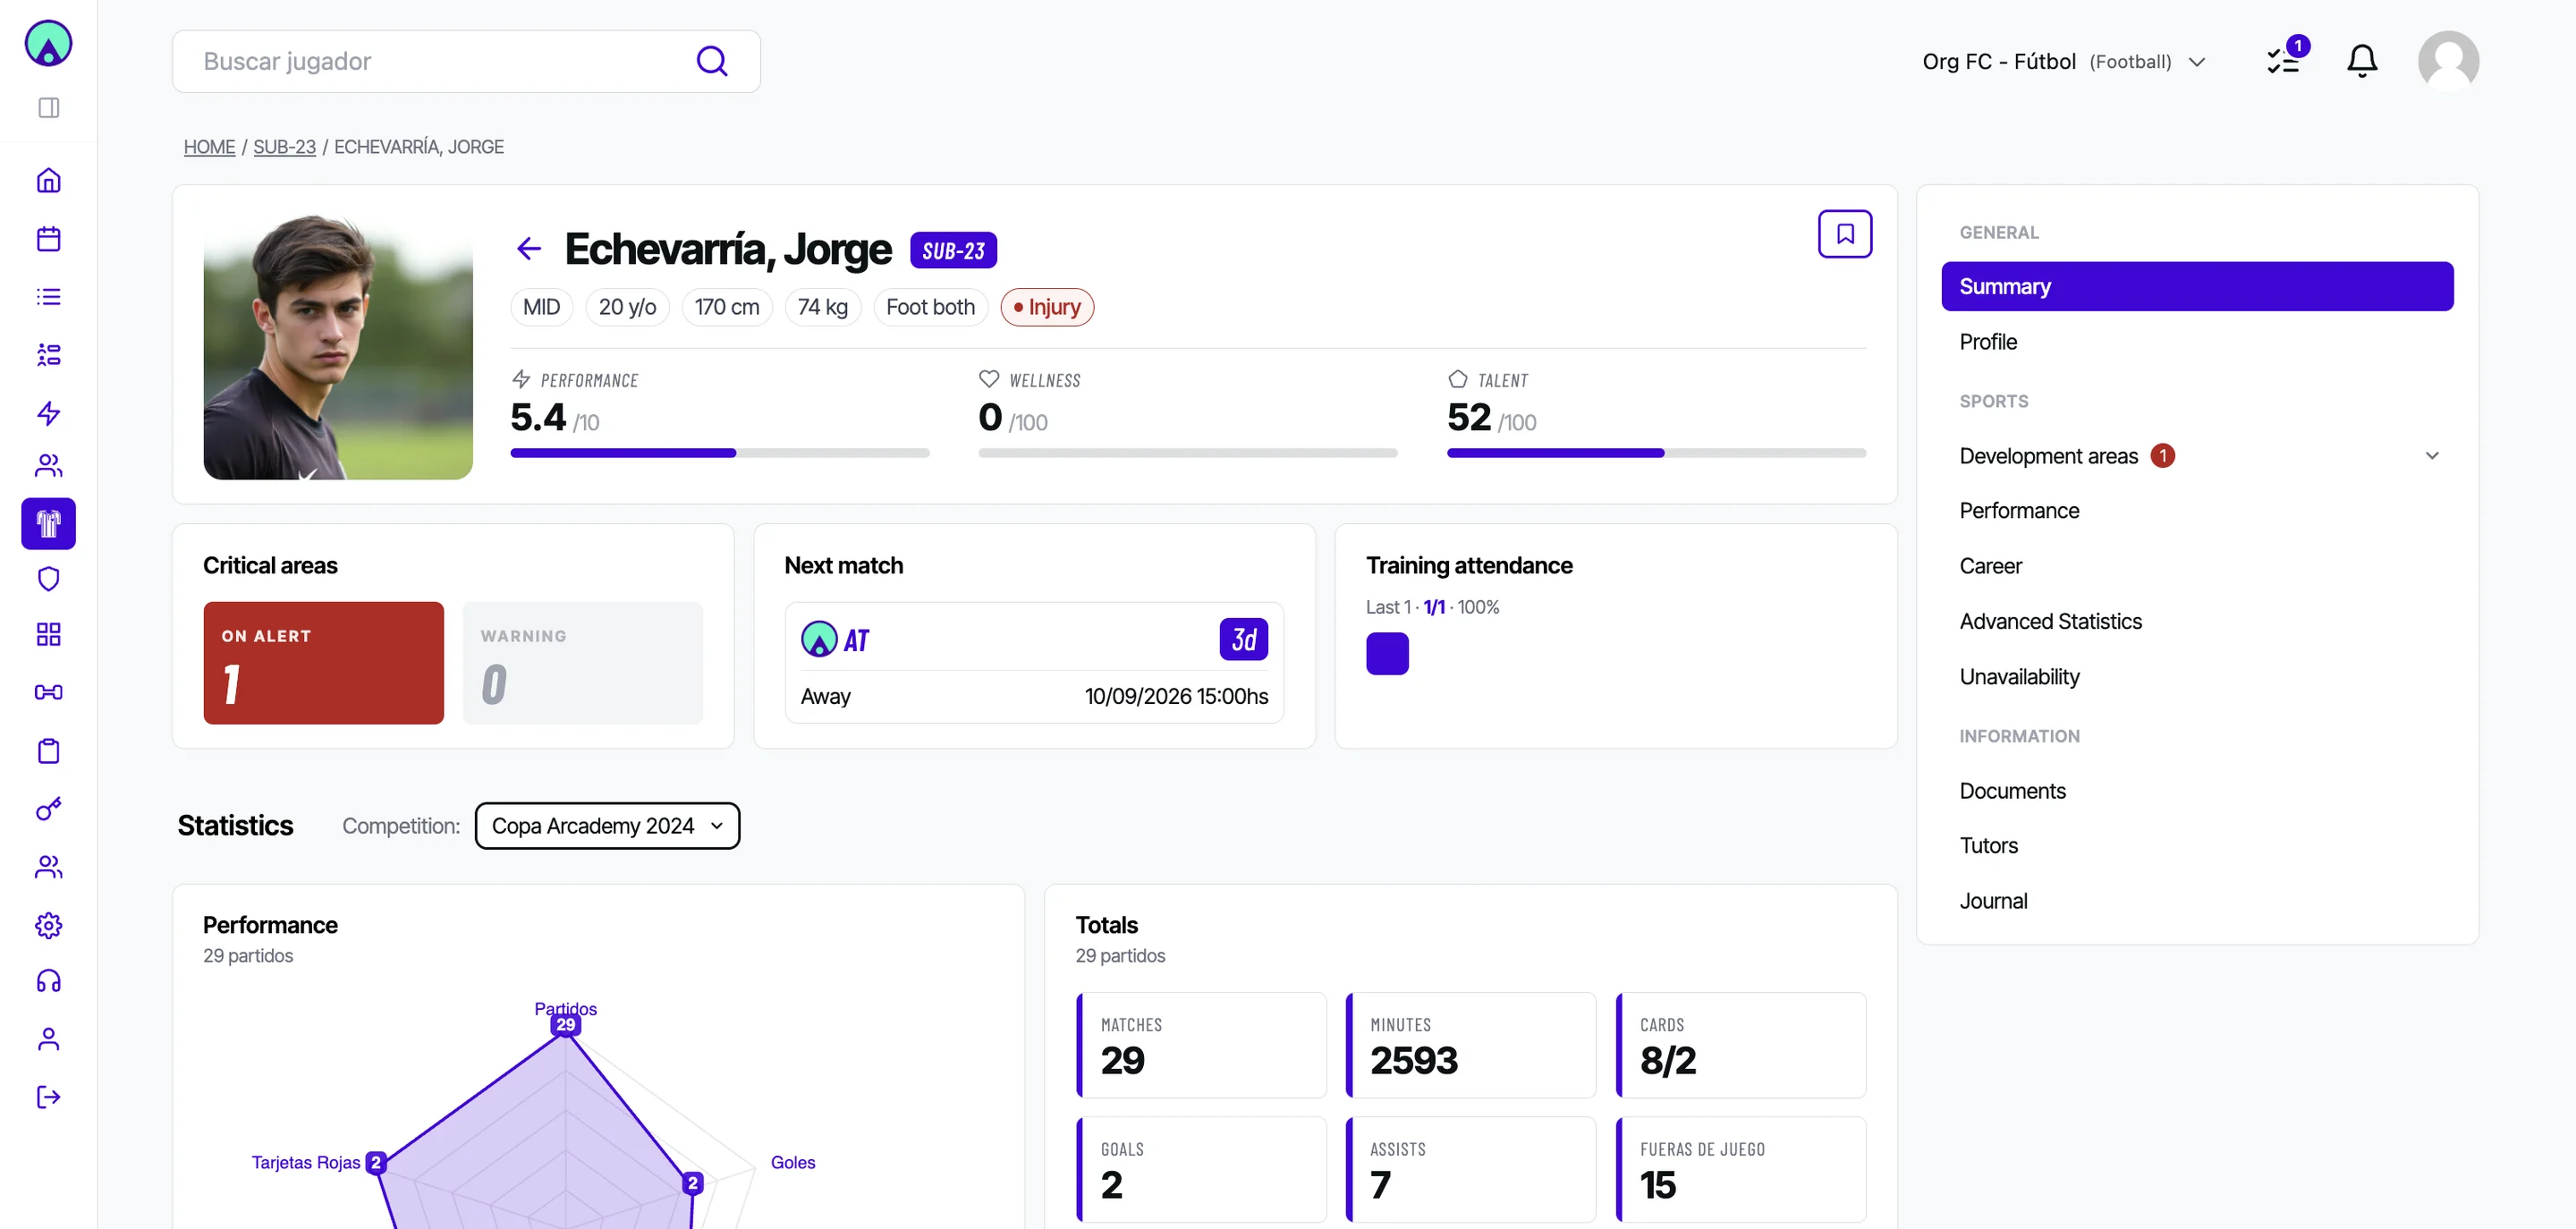The image size is (2576, 1229).
Task: Click the list icon in the sidebar
Action: 48,296
